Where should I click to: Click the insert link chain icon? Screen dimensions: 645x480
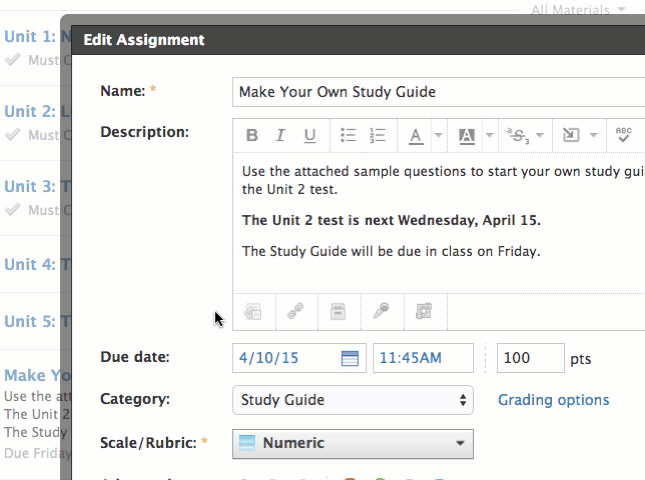(x=296, y=312)
